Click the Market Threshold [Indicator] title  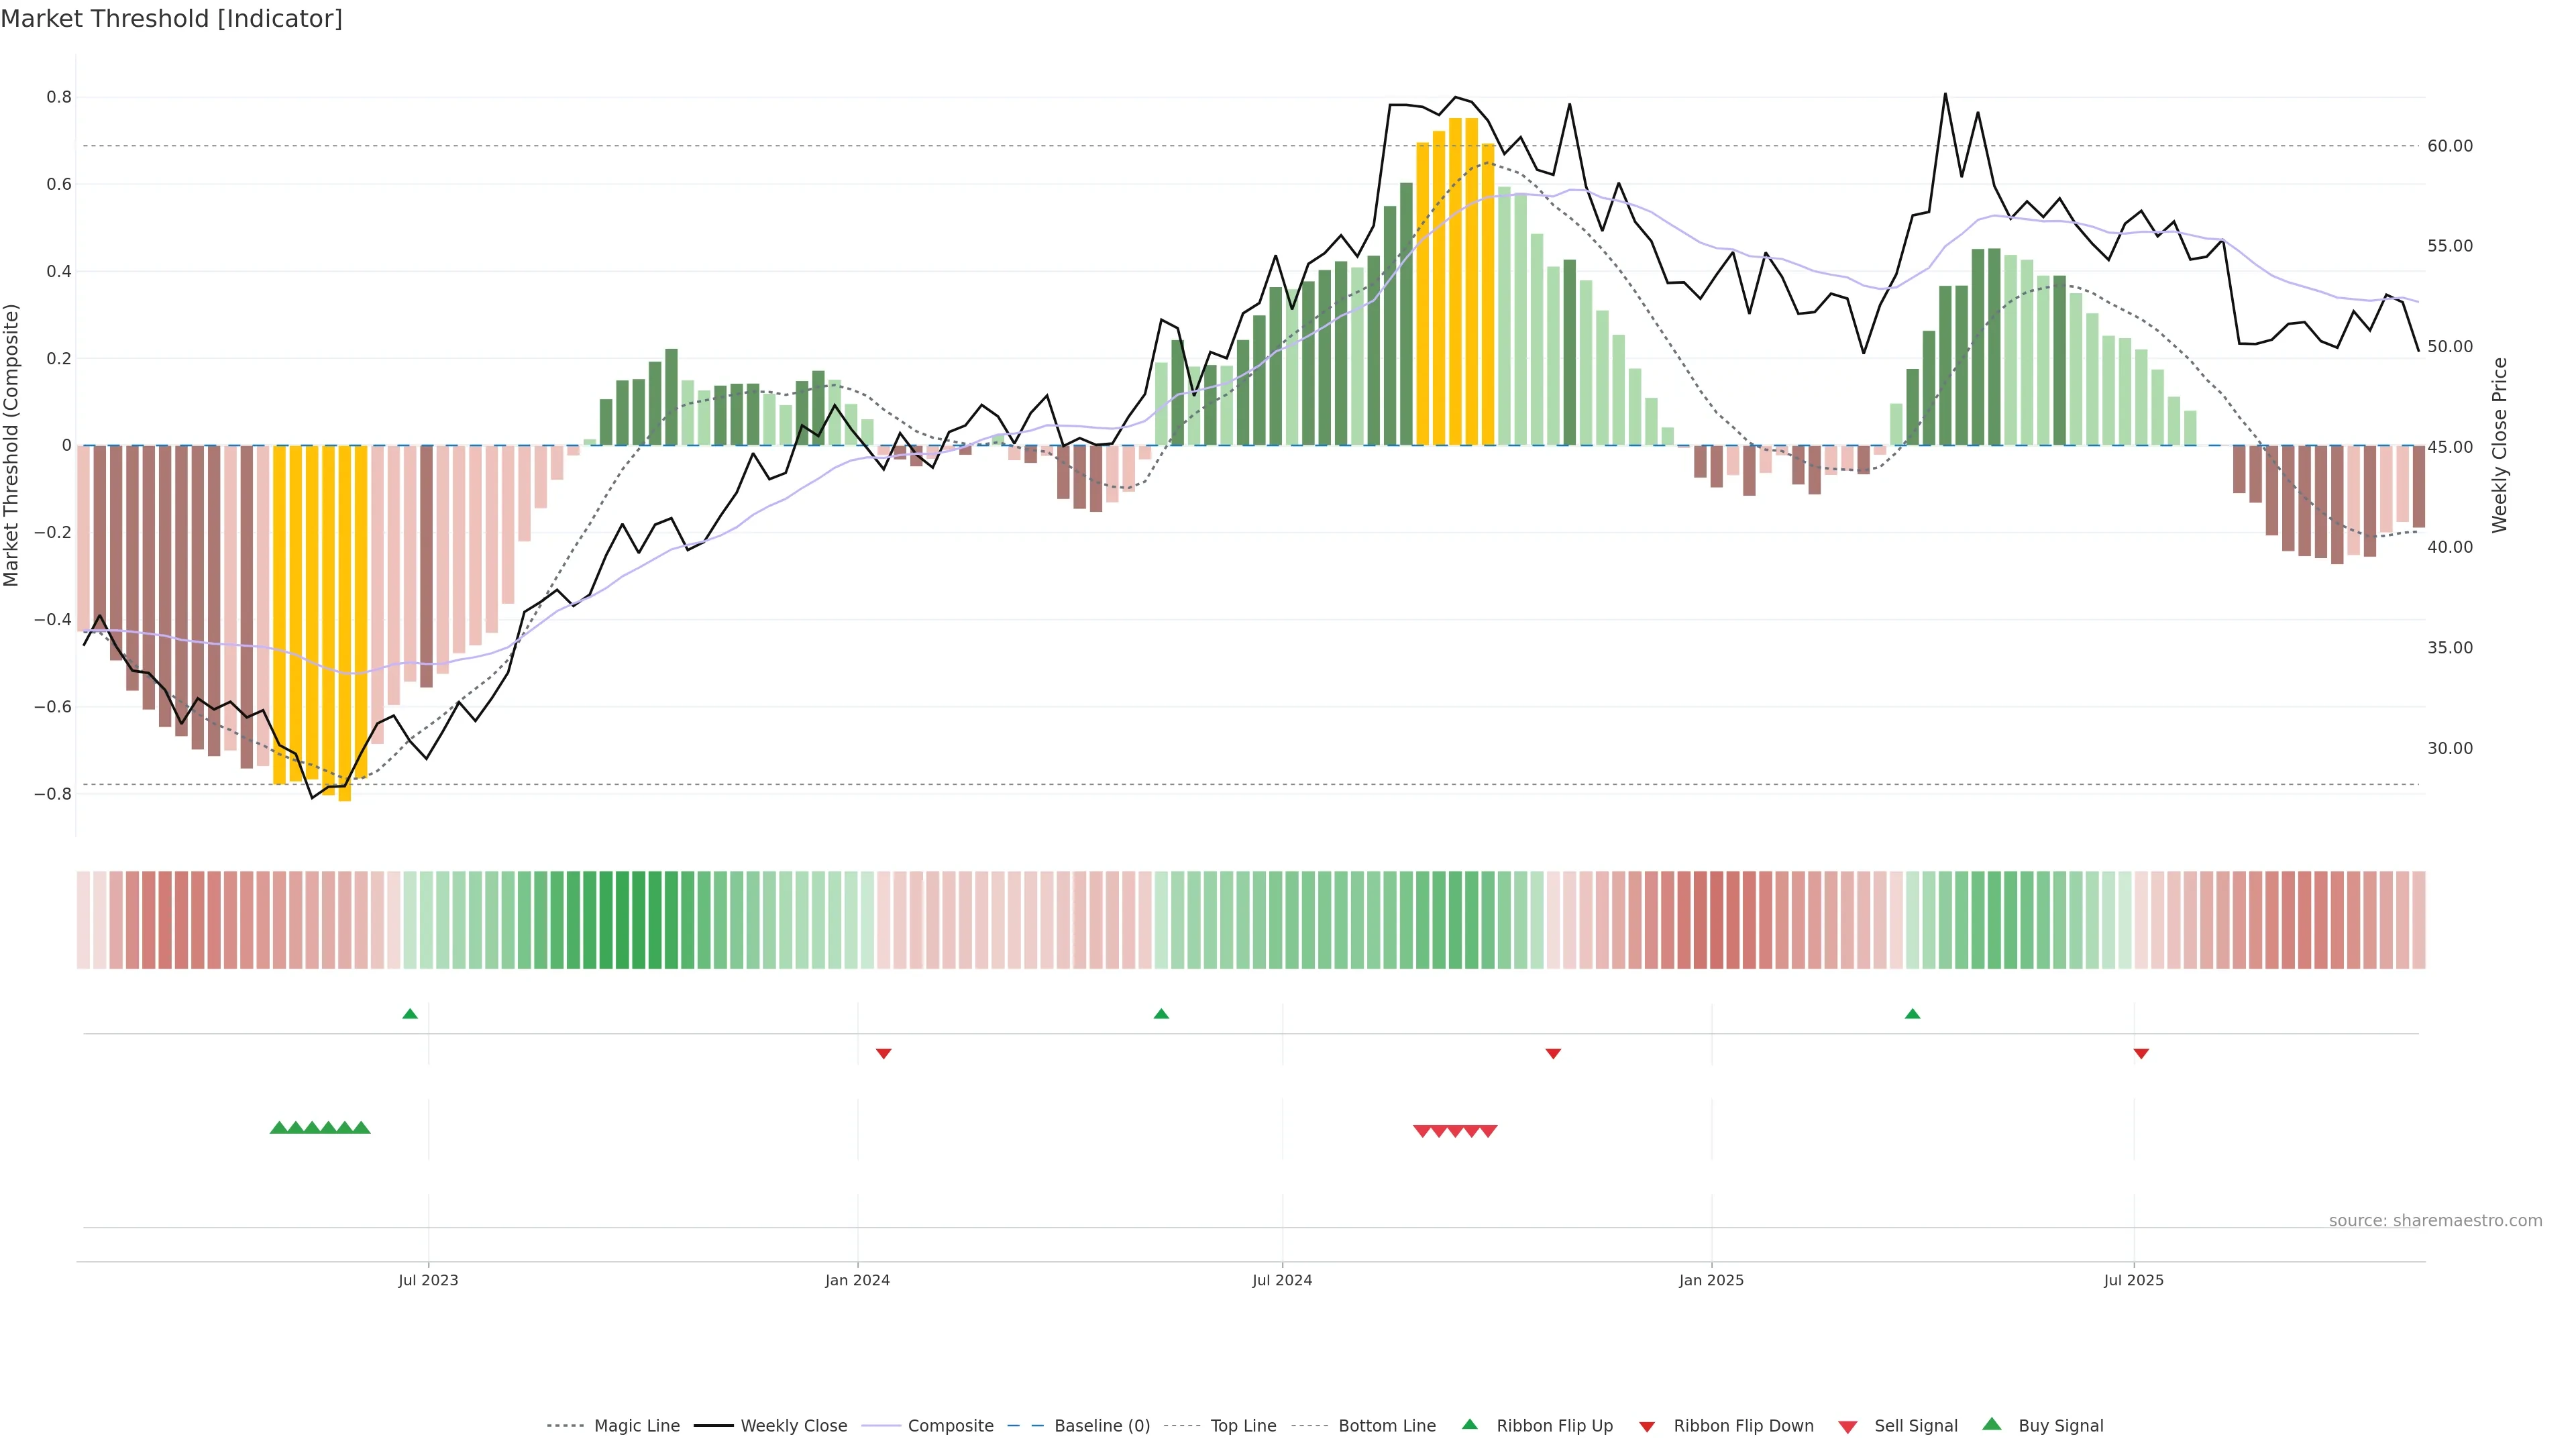tap(171, 19)
